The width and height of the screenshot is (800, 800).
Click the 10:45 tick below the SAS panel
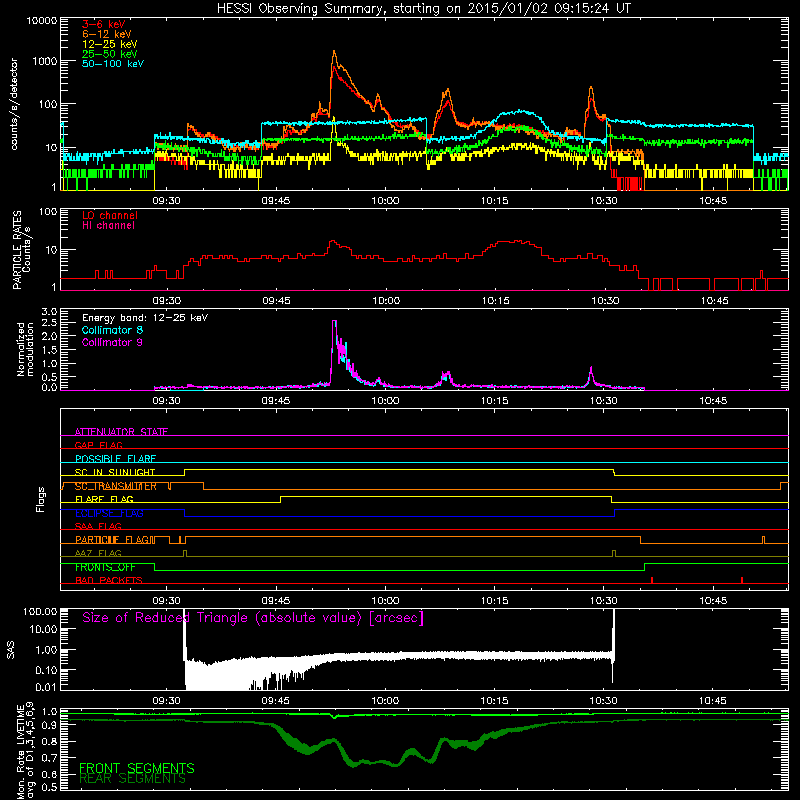[x=713, y=701]
